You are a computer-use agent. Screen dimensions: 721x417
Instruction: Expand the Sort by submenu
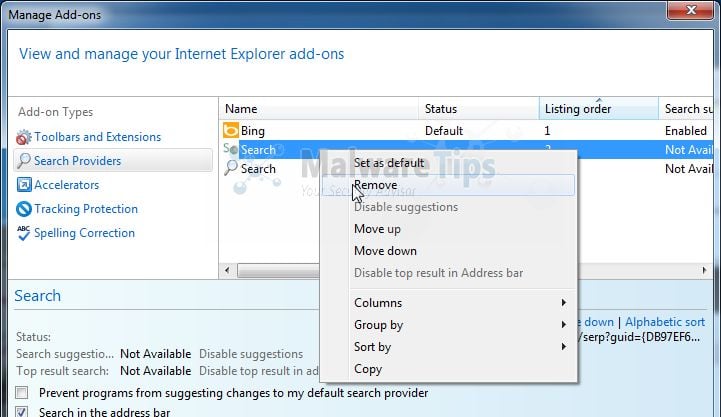tap(460, 347)
